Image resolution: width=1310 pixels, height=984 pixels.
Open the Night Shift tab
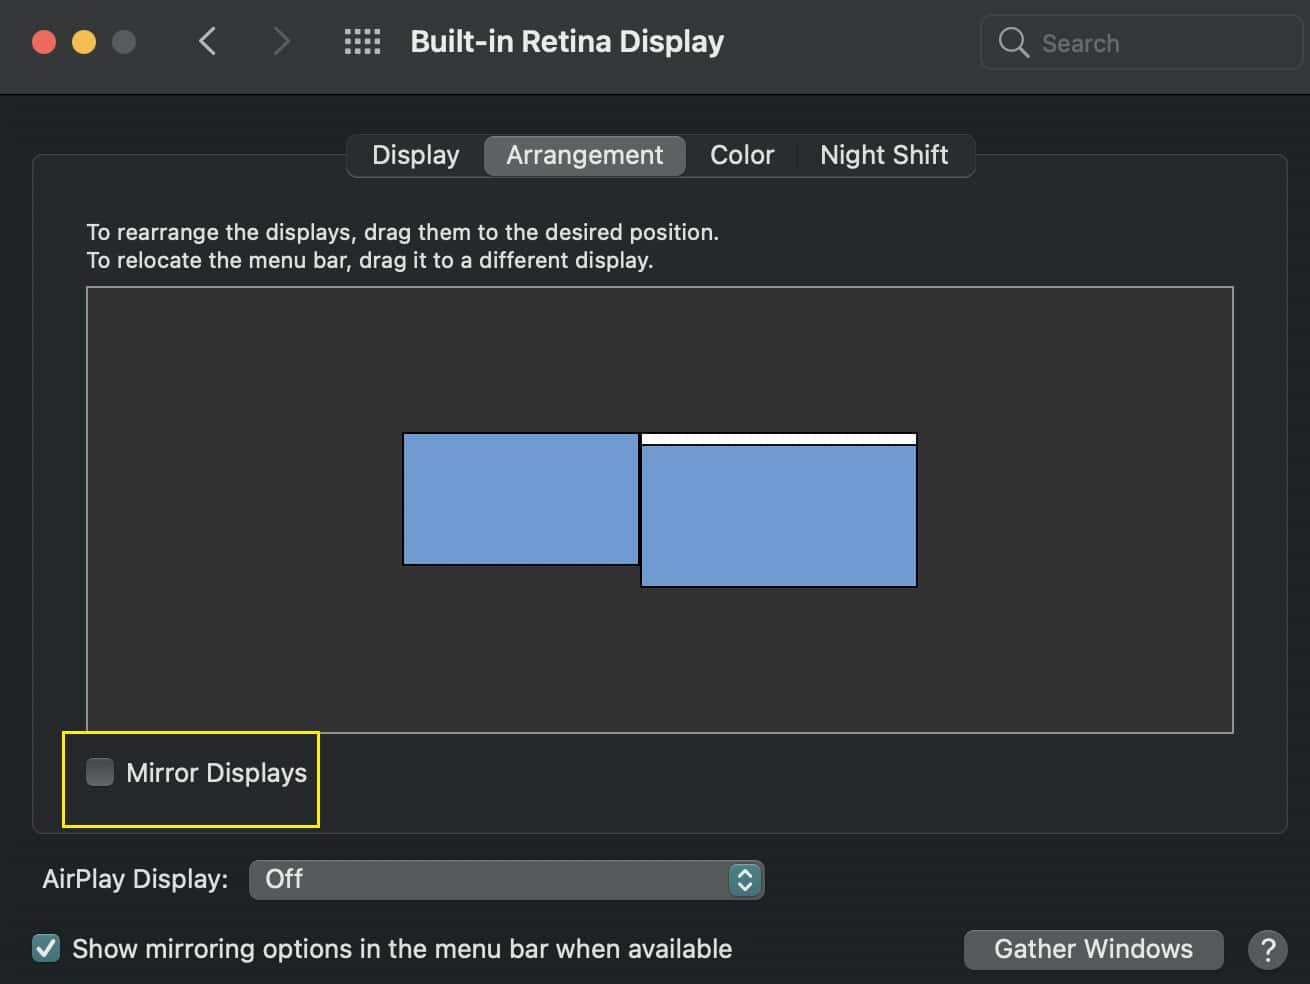pos(884,155)
